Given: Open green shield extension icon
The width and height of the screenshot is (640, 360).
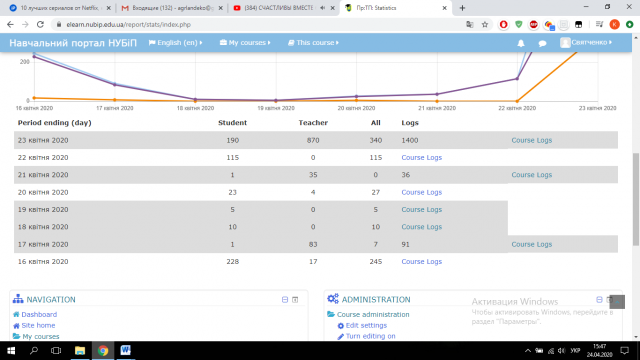Looking at the screenshot, I should coord(519,24).
